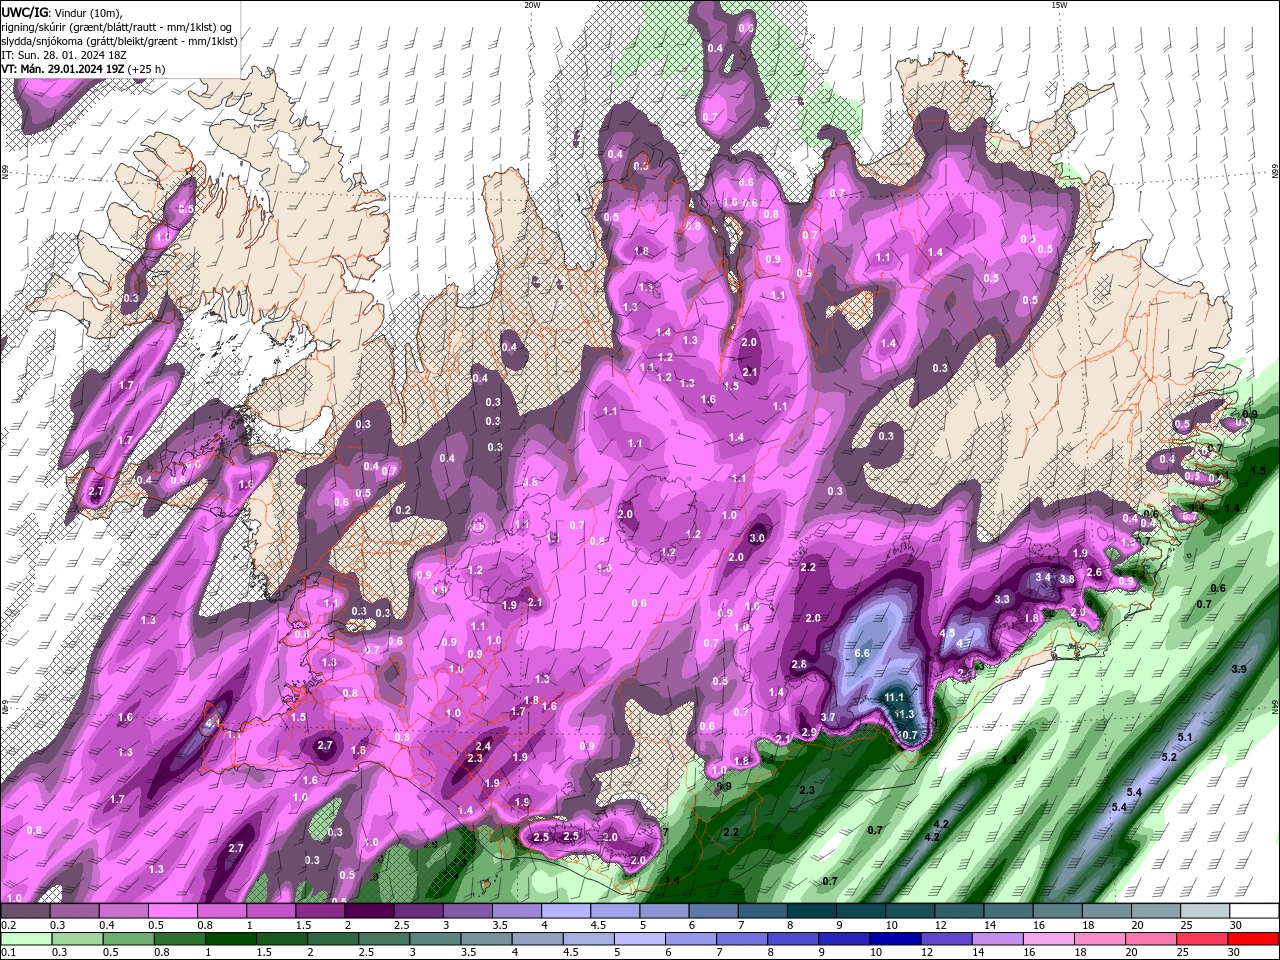Click the 'UWC/IG: Vindur (10m)' title text
The width and height of the screenshot is (1280, 960).
(x=60, y=12)
